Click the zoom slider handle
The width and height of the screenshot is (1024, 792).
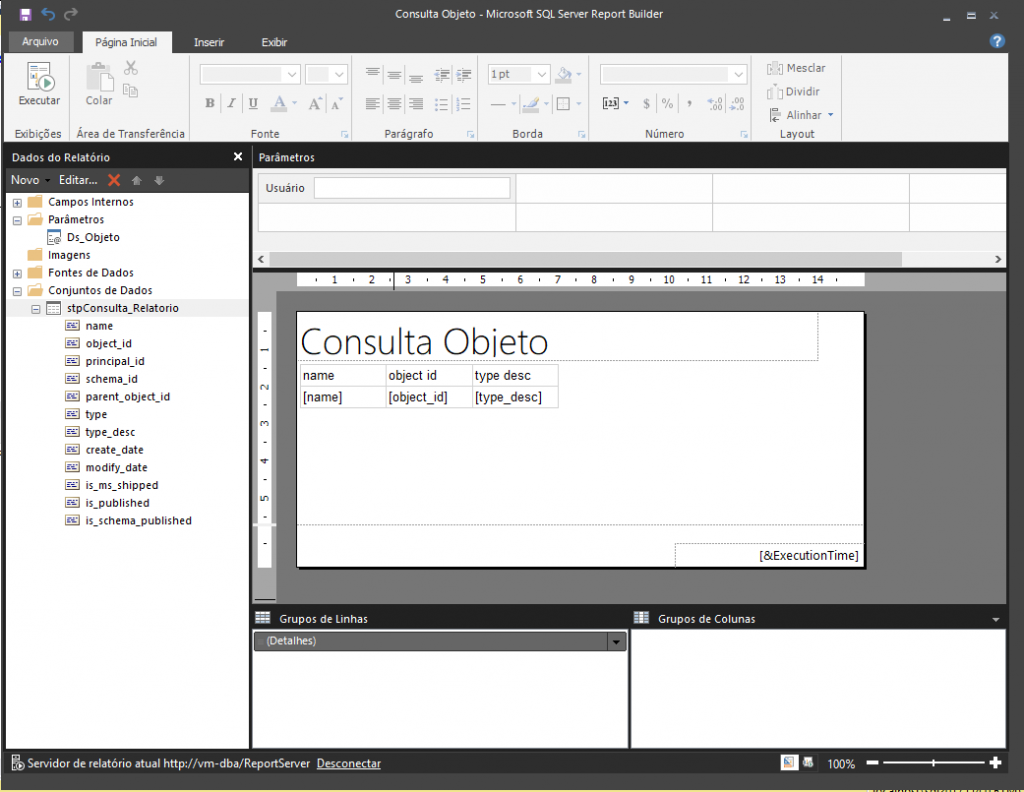click(x=933, y=763)
